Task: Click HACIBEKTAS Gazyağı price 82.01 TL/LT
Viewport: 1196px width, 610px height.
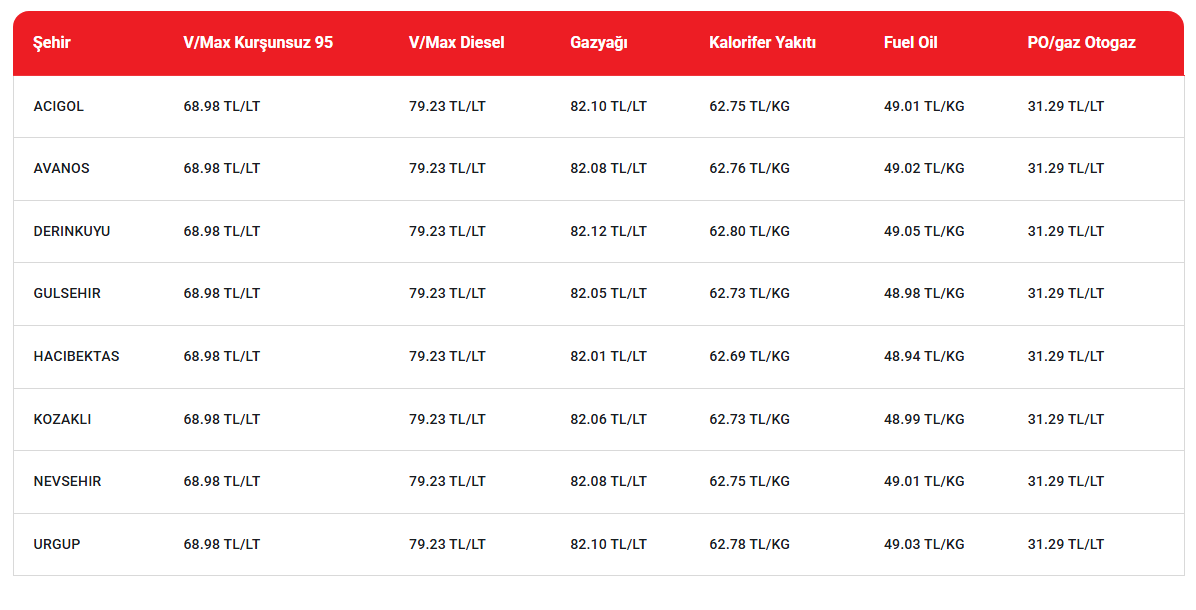Action: (x=608, y=356)
